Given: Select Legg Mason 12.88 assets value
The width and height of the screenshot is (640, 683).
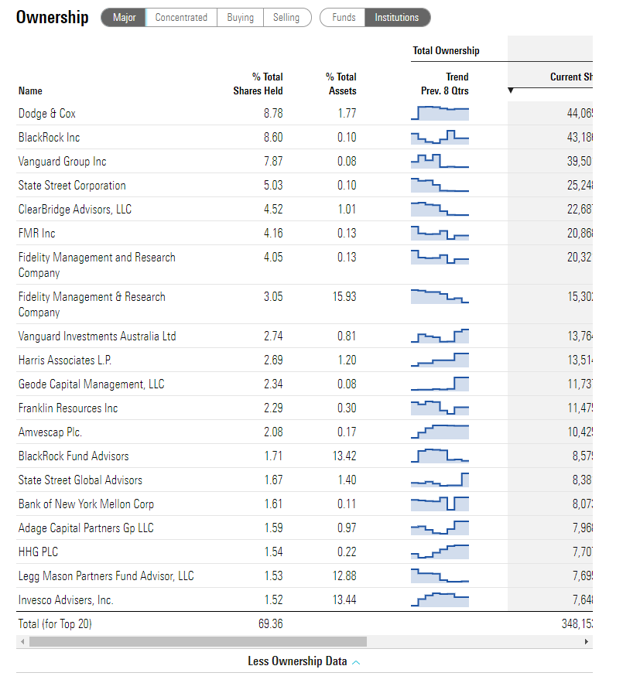Looking at the screenshot, I should pyautogui.click(x=345, y=575).
